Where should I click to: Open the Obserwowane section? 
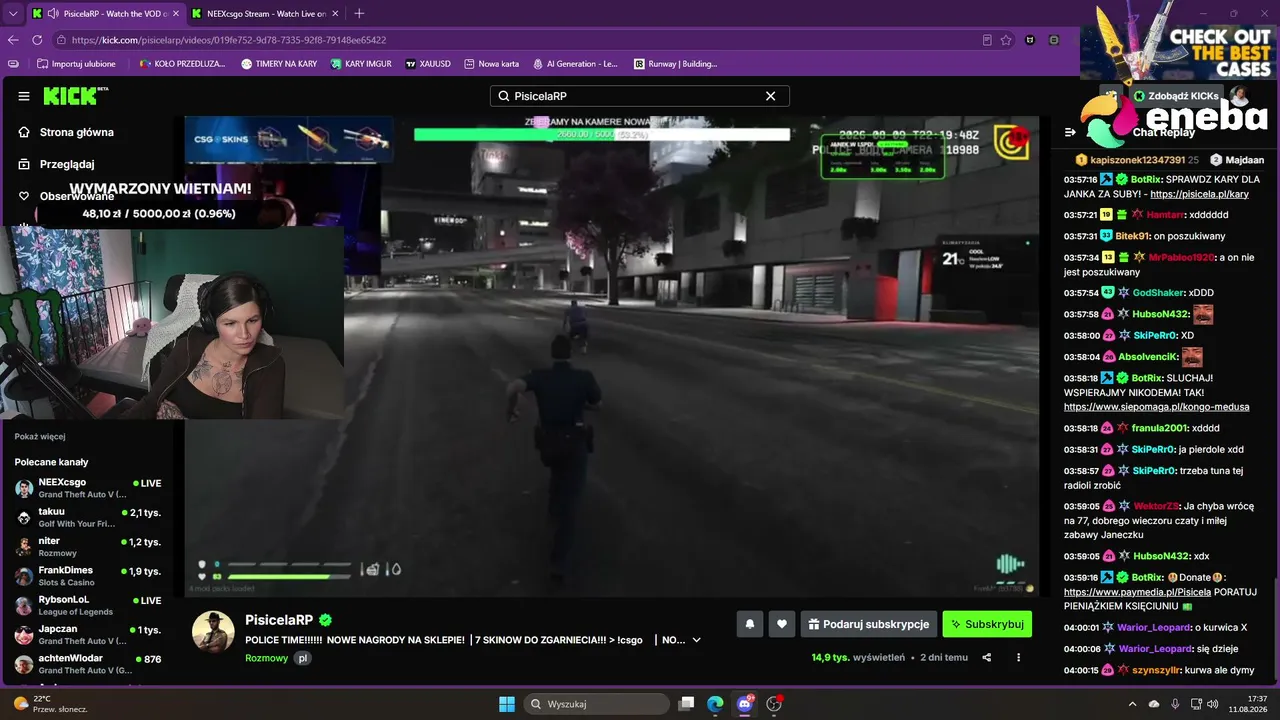click(x=76, y=196)
